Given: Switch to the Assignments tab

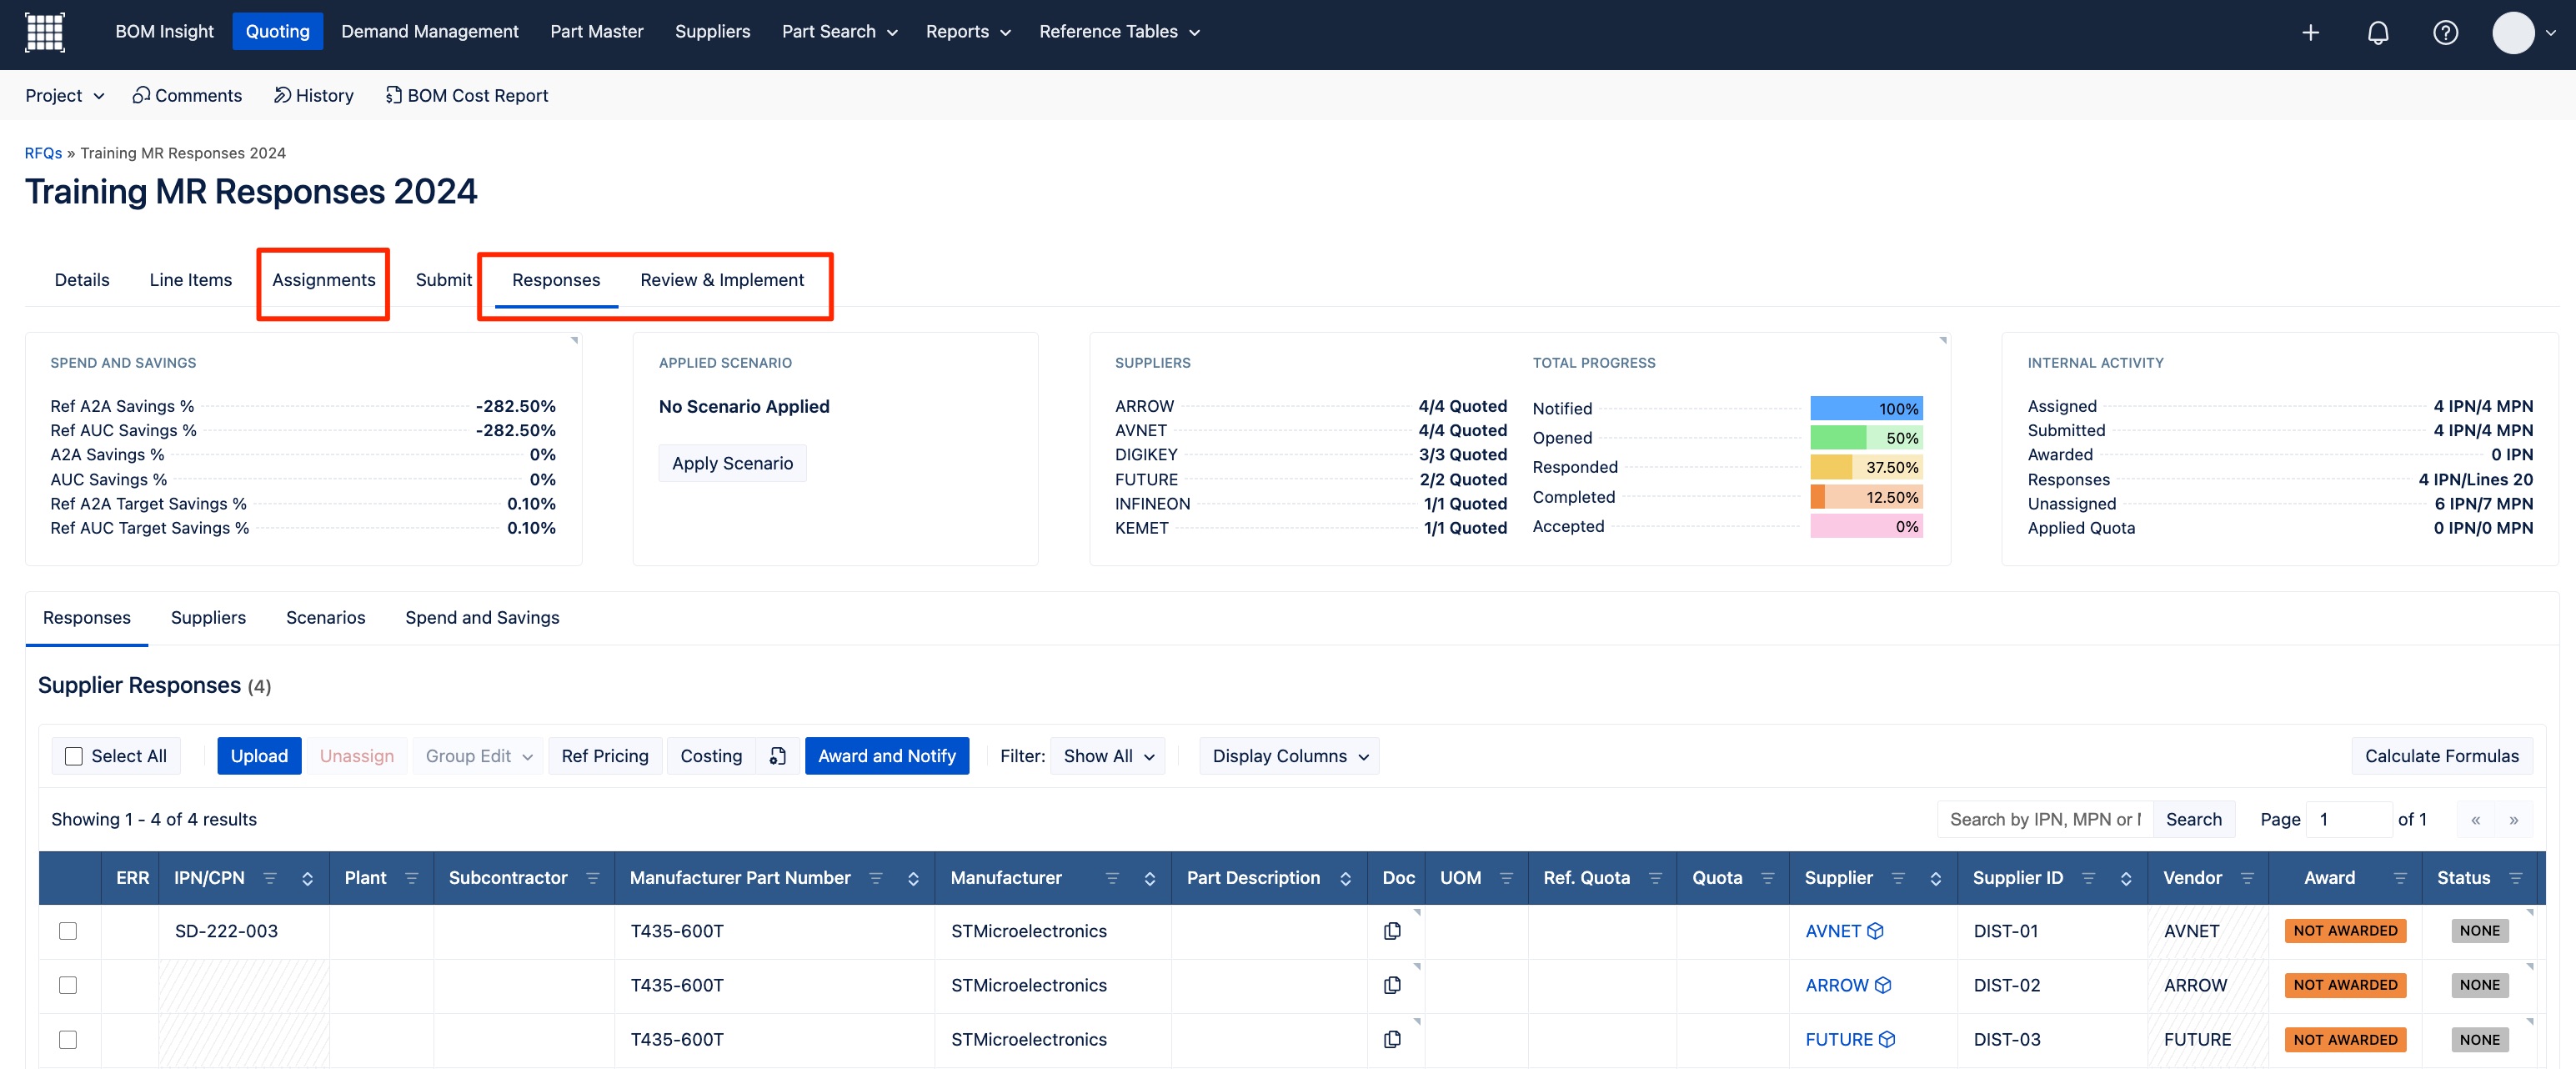Looking at the screenshot, I should 323,280.
